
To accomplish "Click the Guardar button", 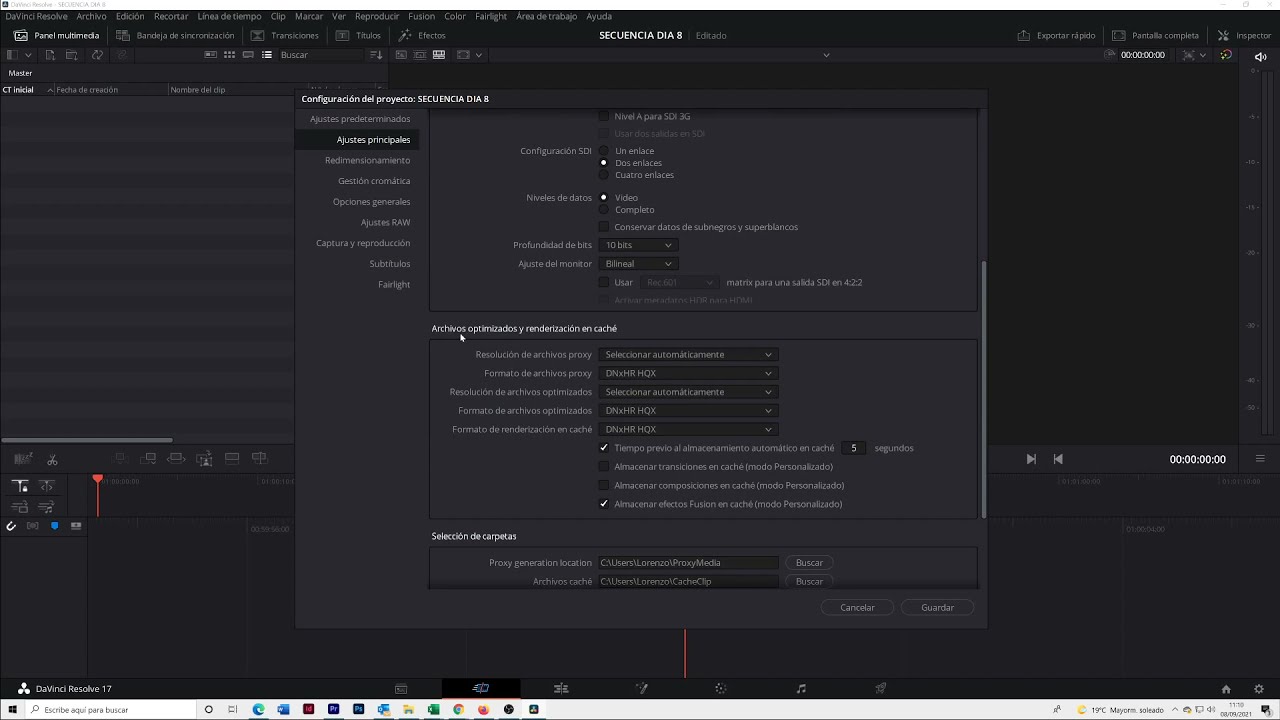I will tap(937, 608).
